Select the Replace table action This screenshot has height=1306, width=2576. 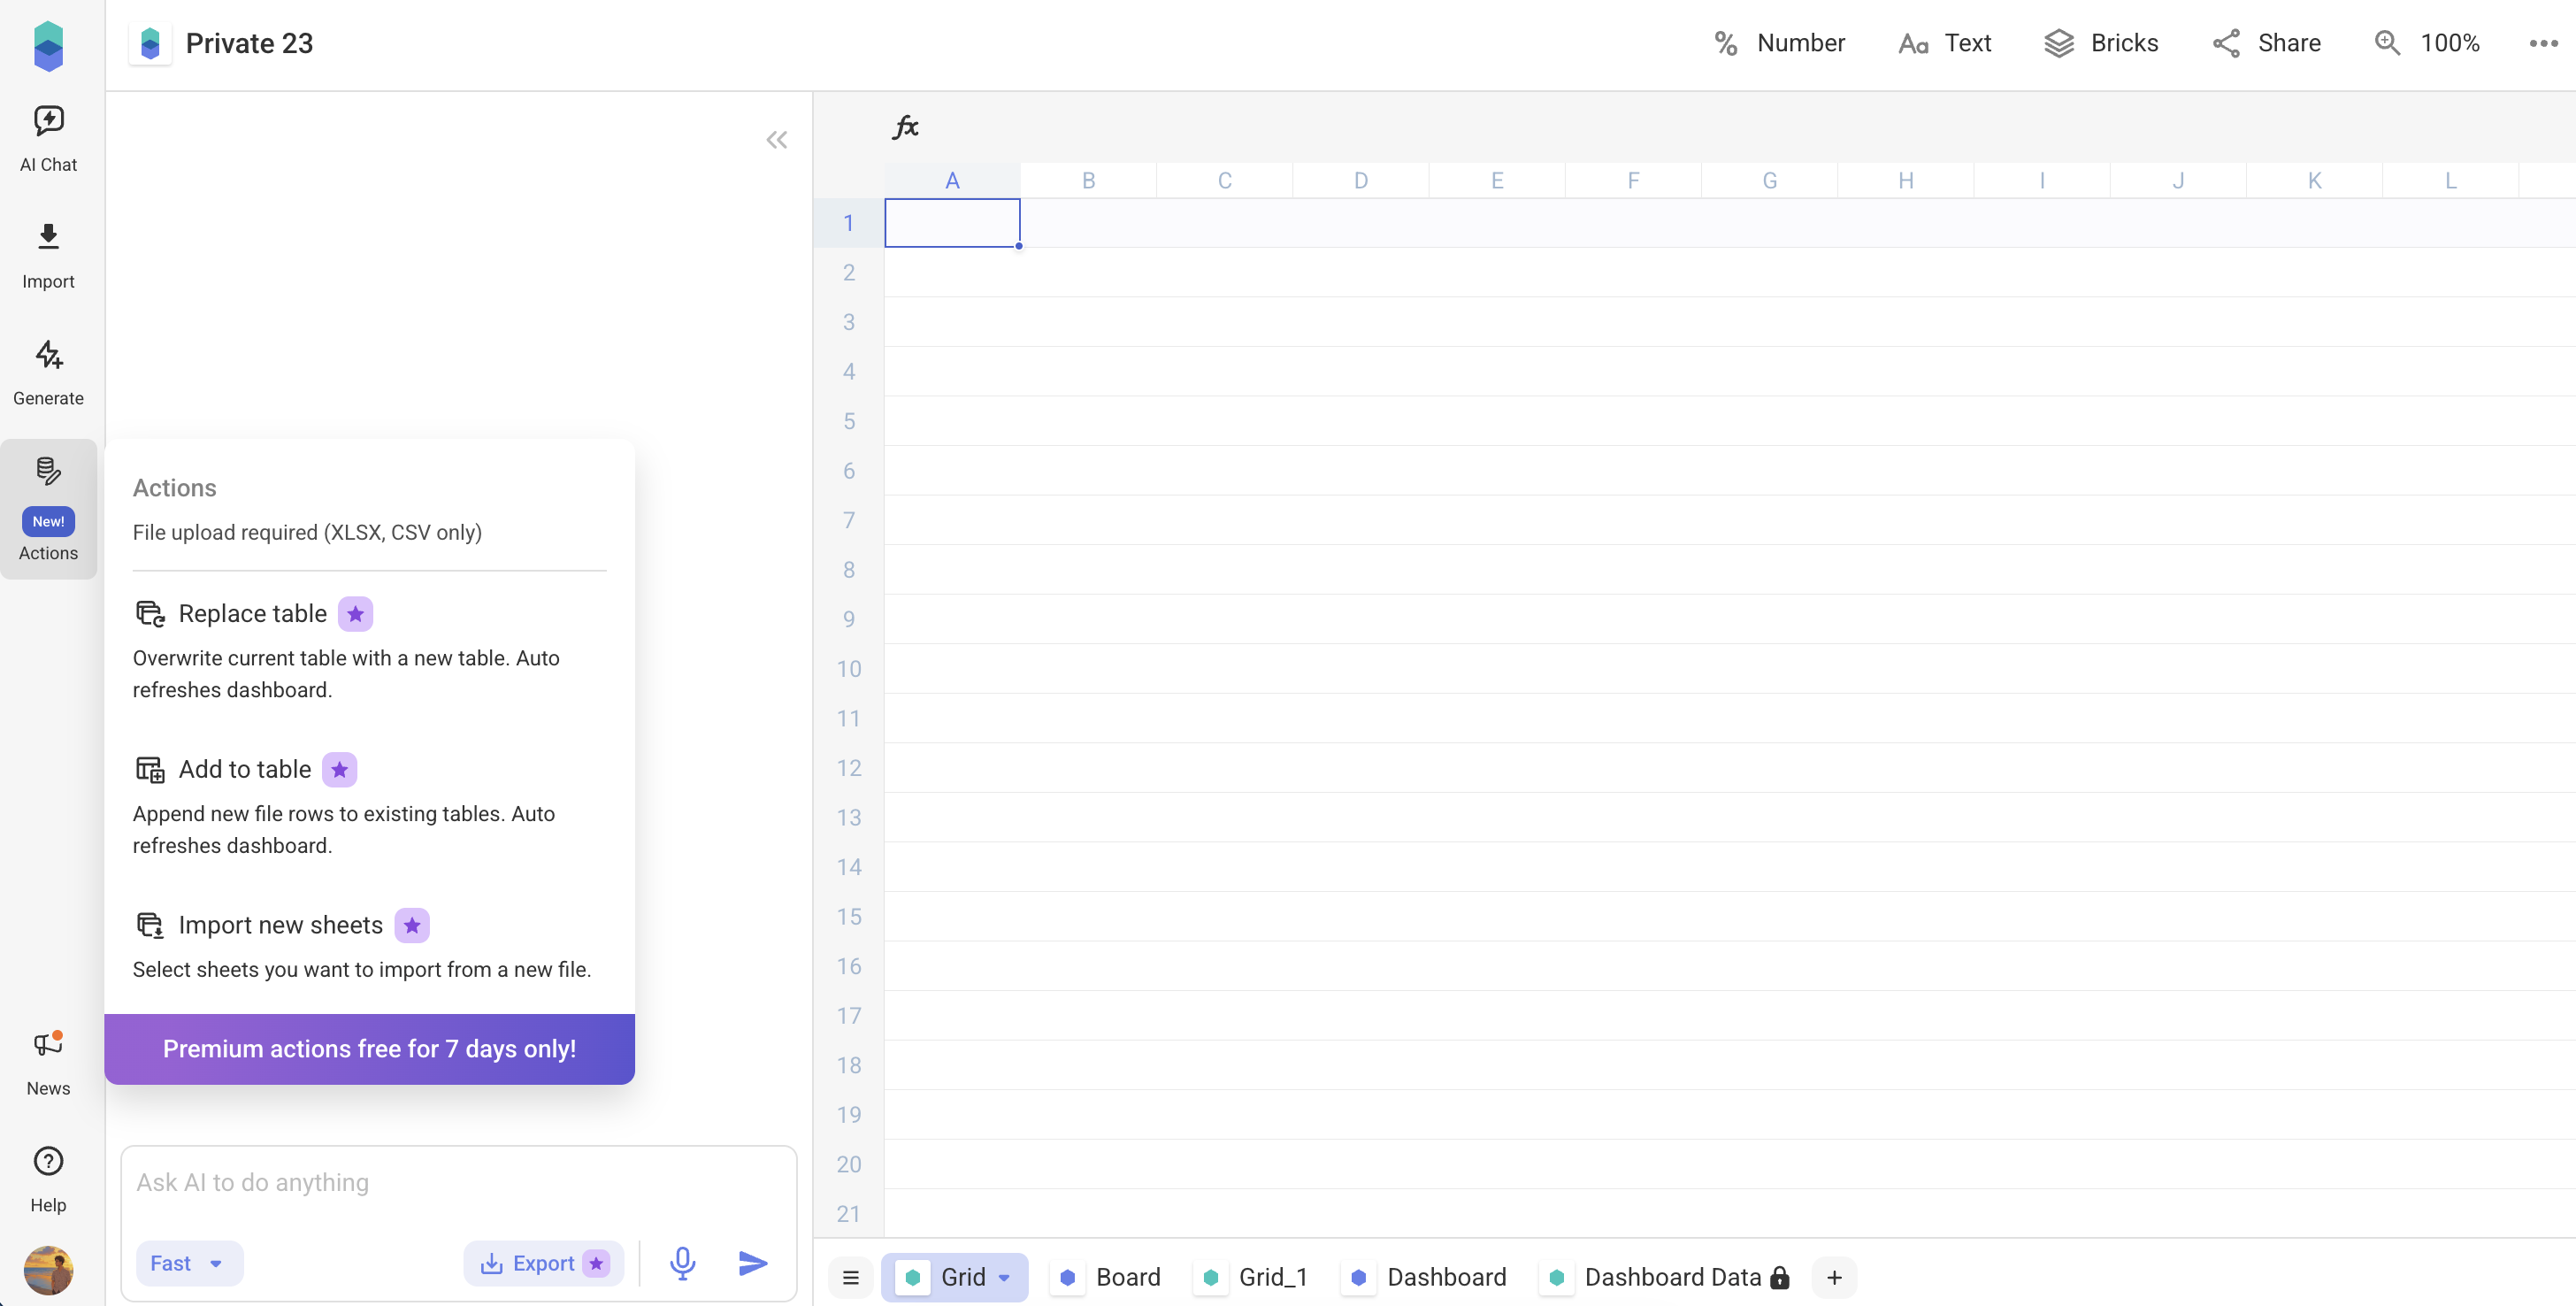(x=252, y=613)
